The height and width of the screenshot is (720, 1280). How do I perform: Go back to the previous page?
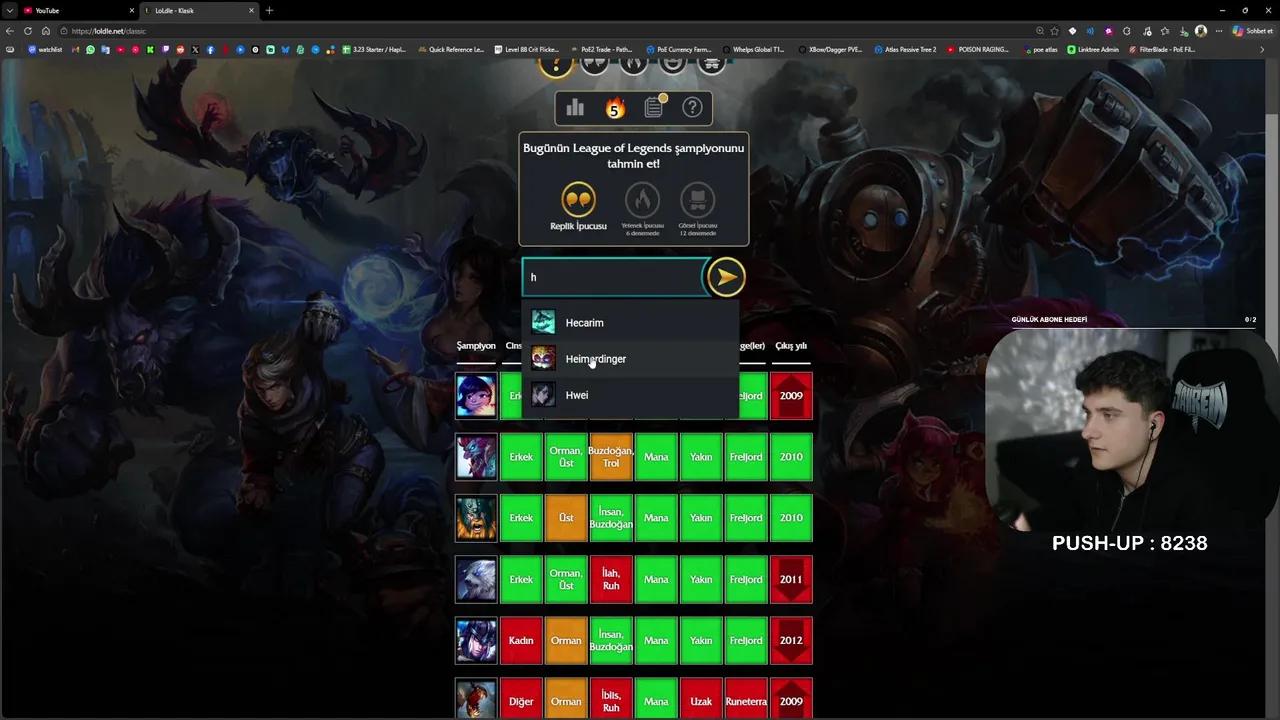pos(10,31)
